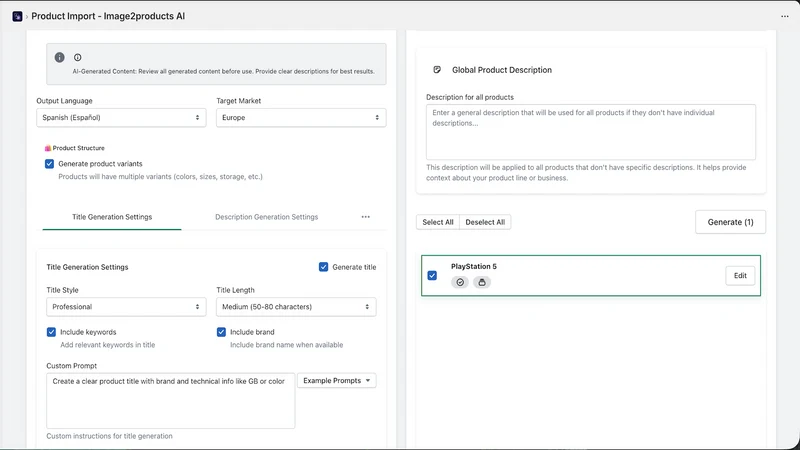
Task: Click the 'Custom instructions for title generation' hint
Action: (109, 436)
